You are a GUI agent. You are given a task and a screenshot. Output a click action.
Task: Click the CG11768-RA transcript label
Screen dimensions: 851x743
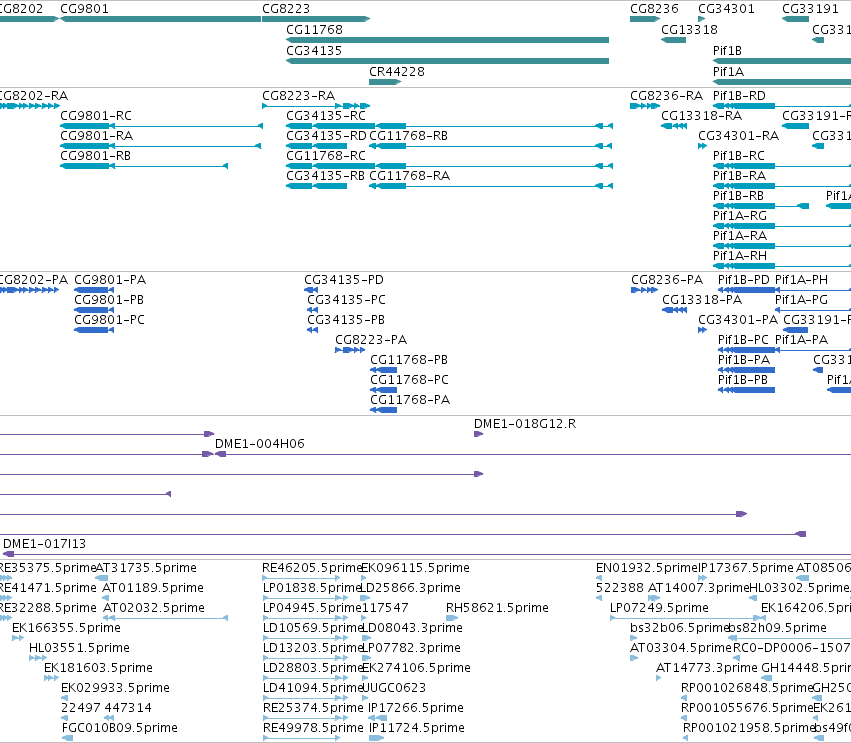(x=410, y=176)
